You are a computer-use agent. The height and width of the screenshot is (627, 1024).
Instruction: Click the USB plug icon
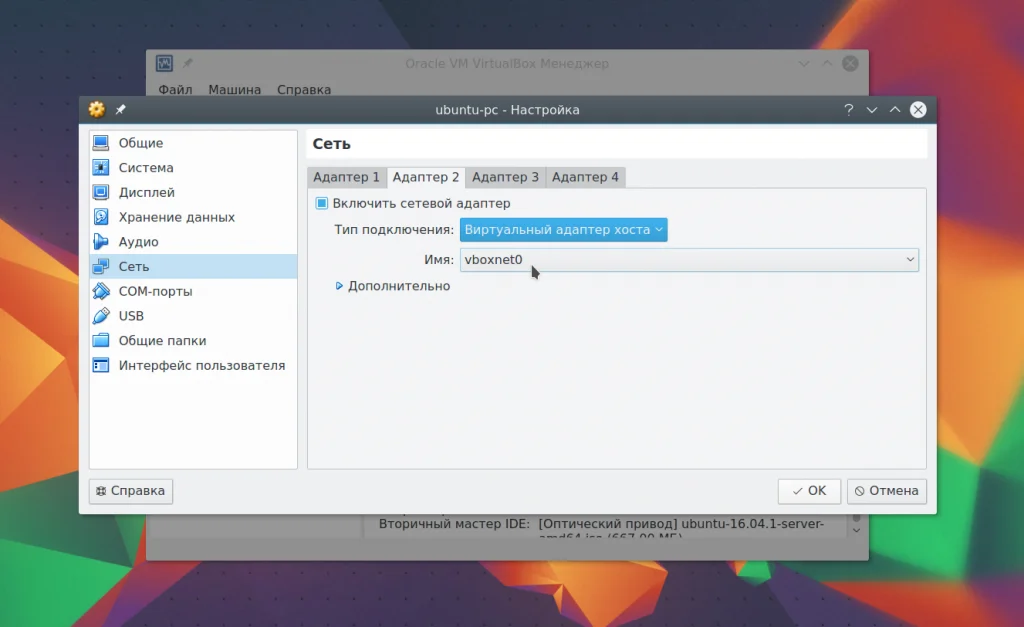[x=101, y=316]
